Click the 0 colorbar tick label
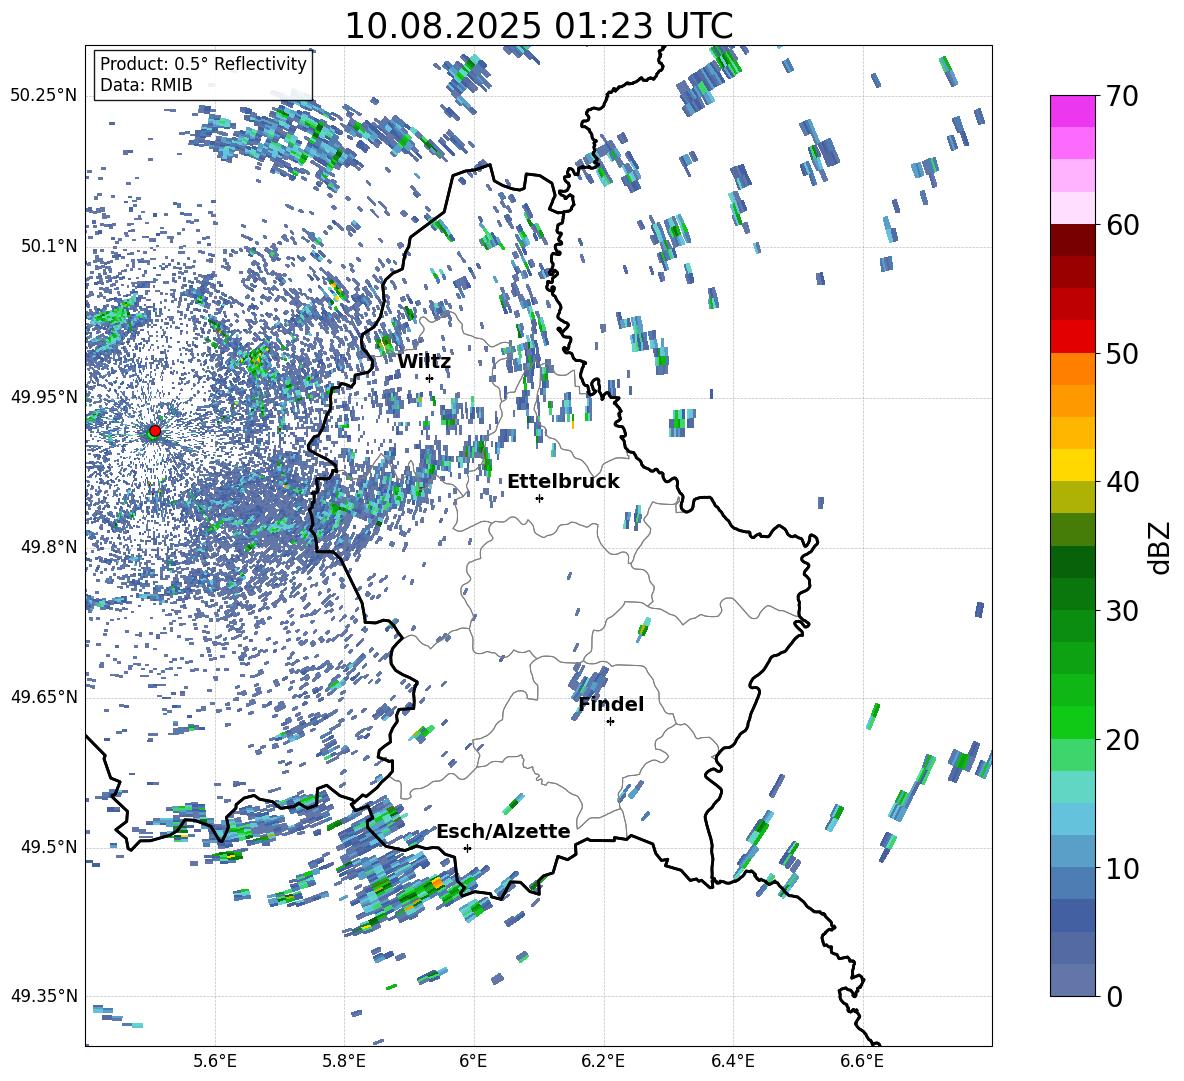This screenshot has width=1184, height=1081. [1114, 996]
